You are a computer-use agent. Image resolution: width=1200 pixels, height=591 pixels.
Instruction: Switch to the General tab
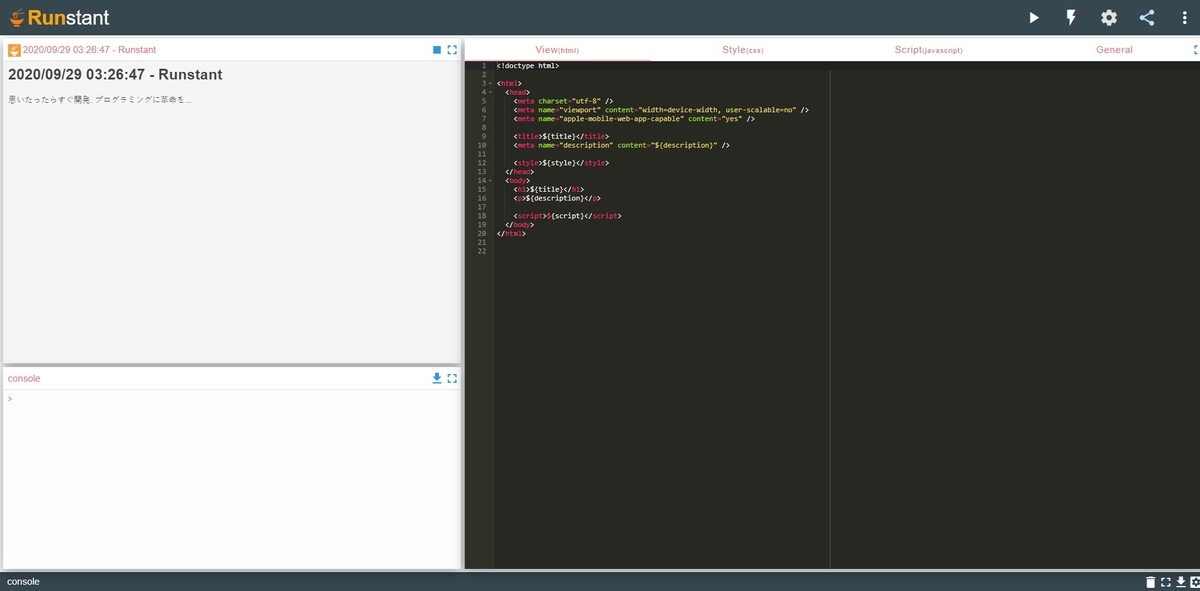(x=1114, y=49)
